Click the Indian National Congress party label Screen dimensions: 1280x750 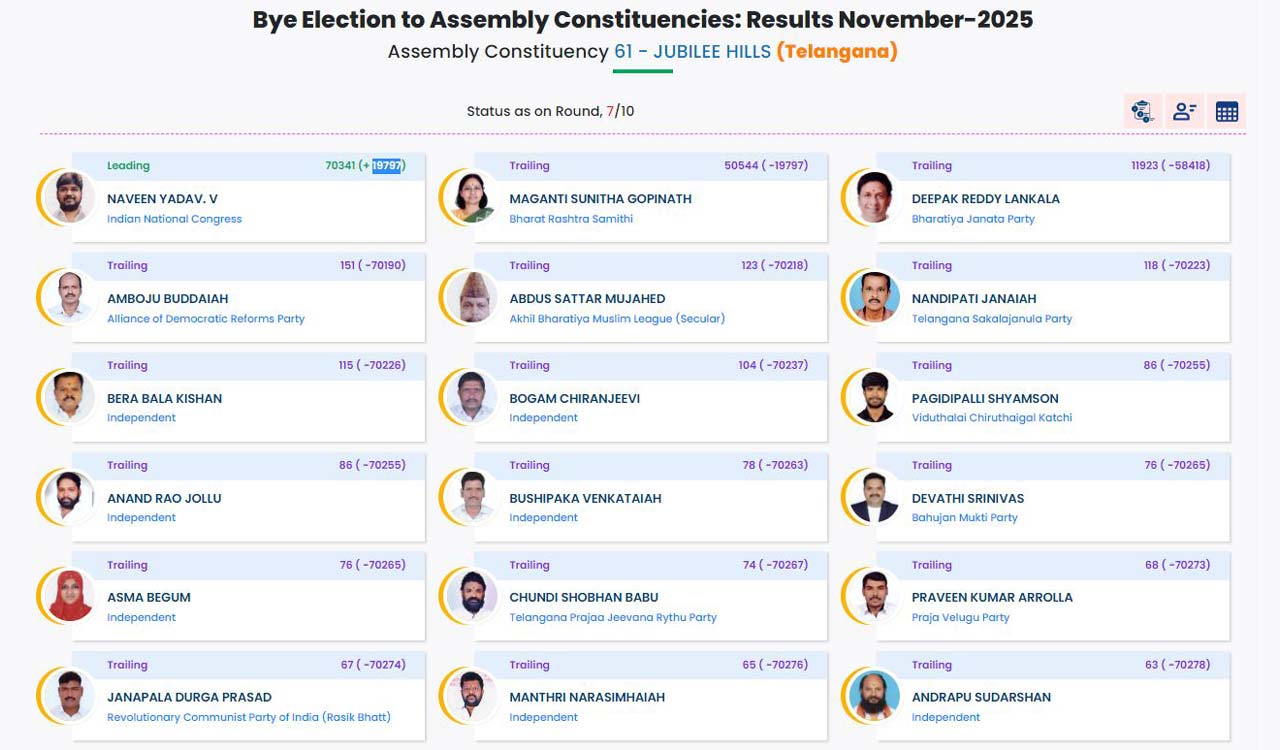(x=174, y=218)
